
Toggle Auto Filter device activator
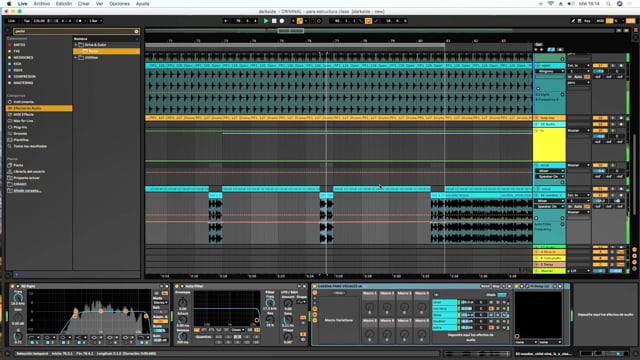coord(177,287)
